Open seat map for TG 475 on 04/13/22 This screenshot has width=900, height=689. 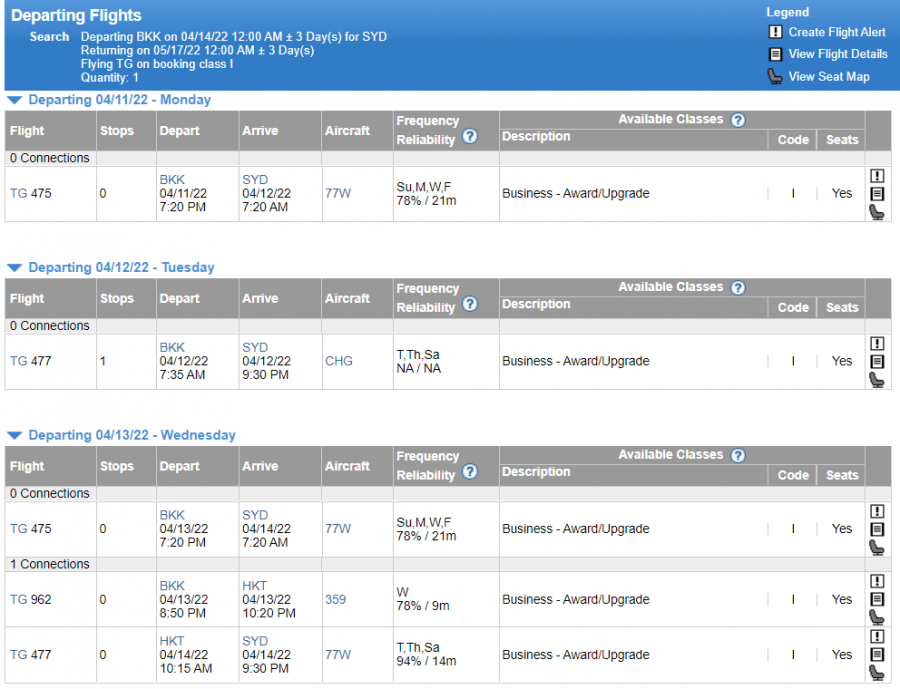point(877,548)
